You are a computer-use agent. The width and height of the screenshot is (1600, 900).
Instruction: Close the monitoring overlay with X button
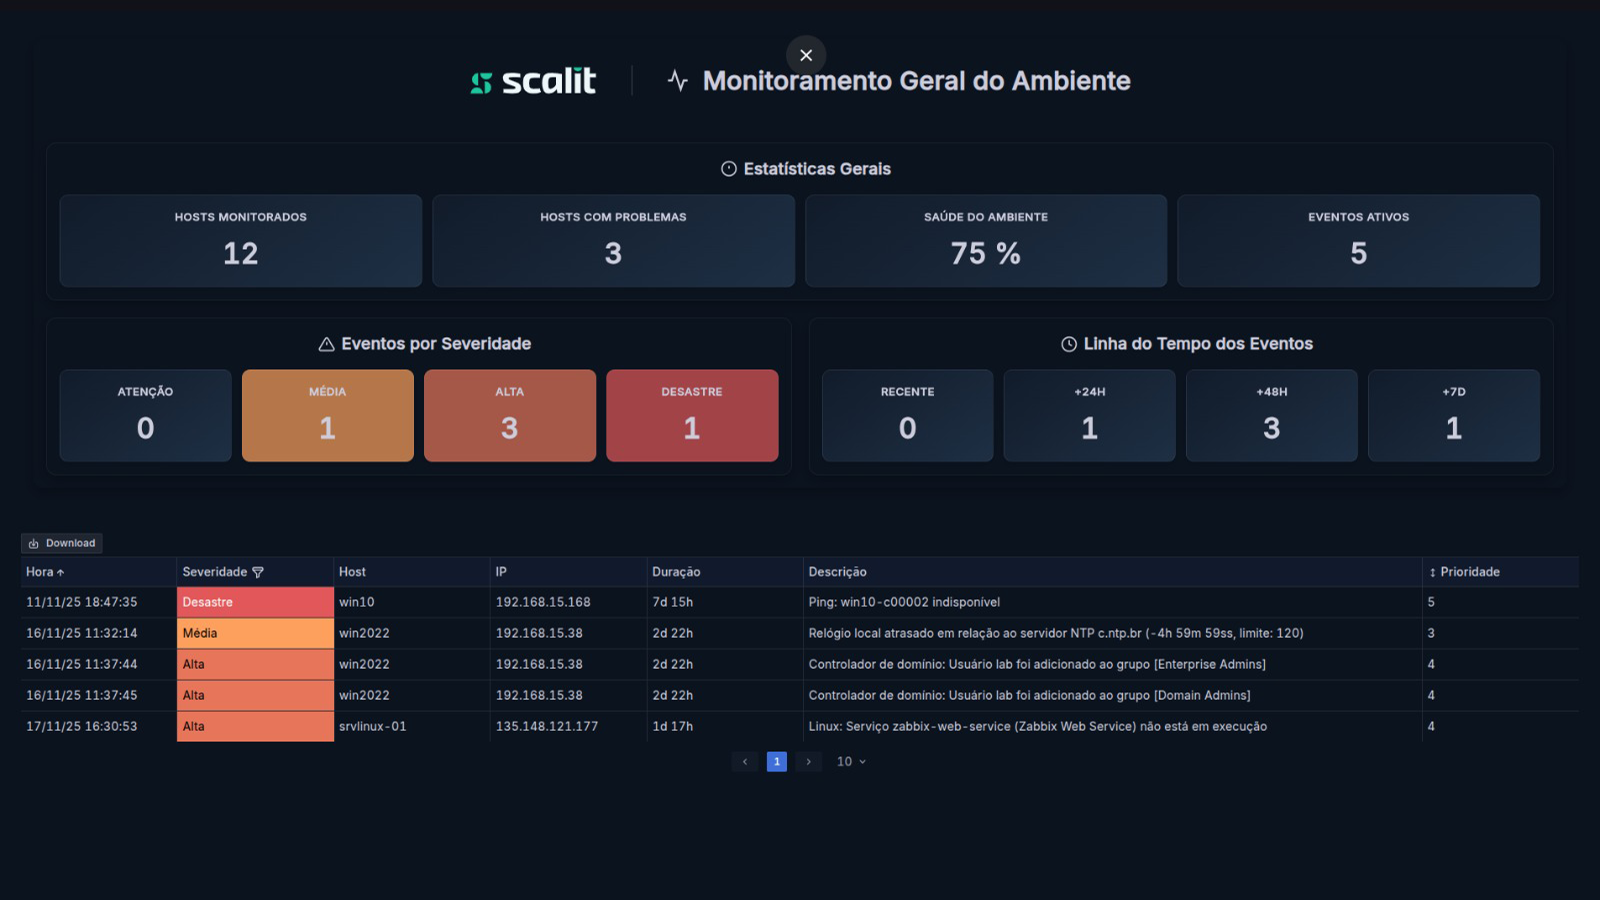[806, 55]
